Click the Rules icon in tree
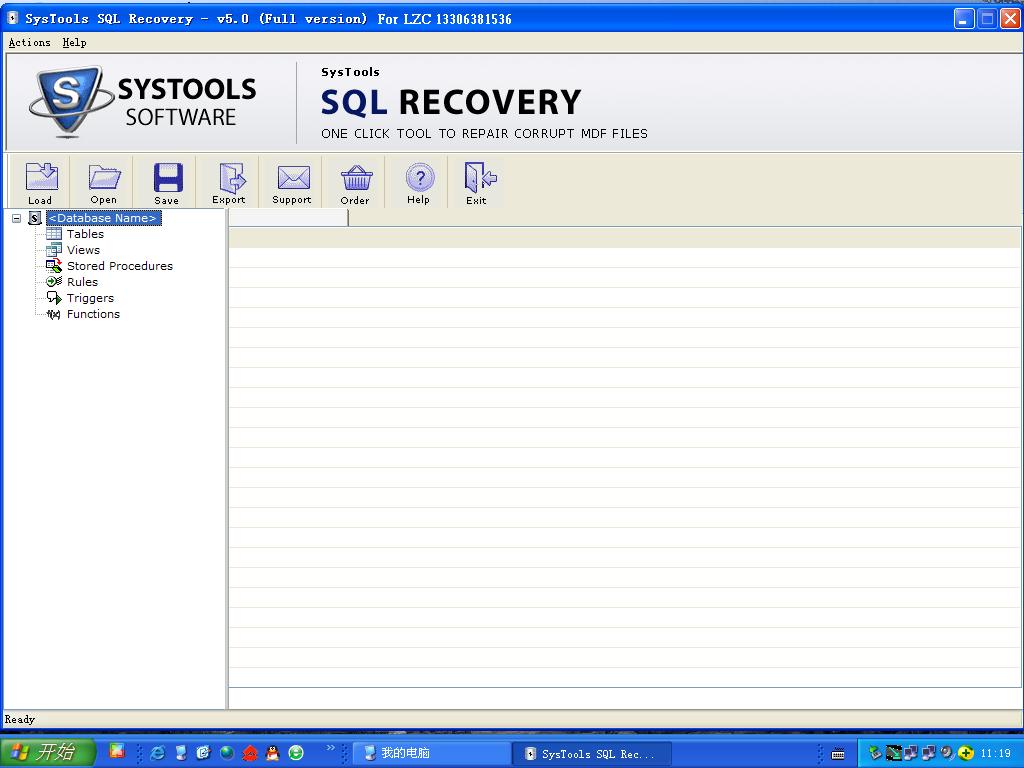This screenshot has width=1024, height=768. [54, 281]
